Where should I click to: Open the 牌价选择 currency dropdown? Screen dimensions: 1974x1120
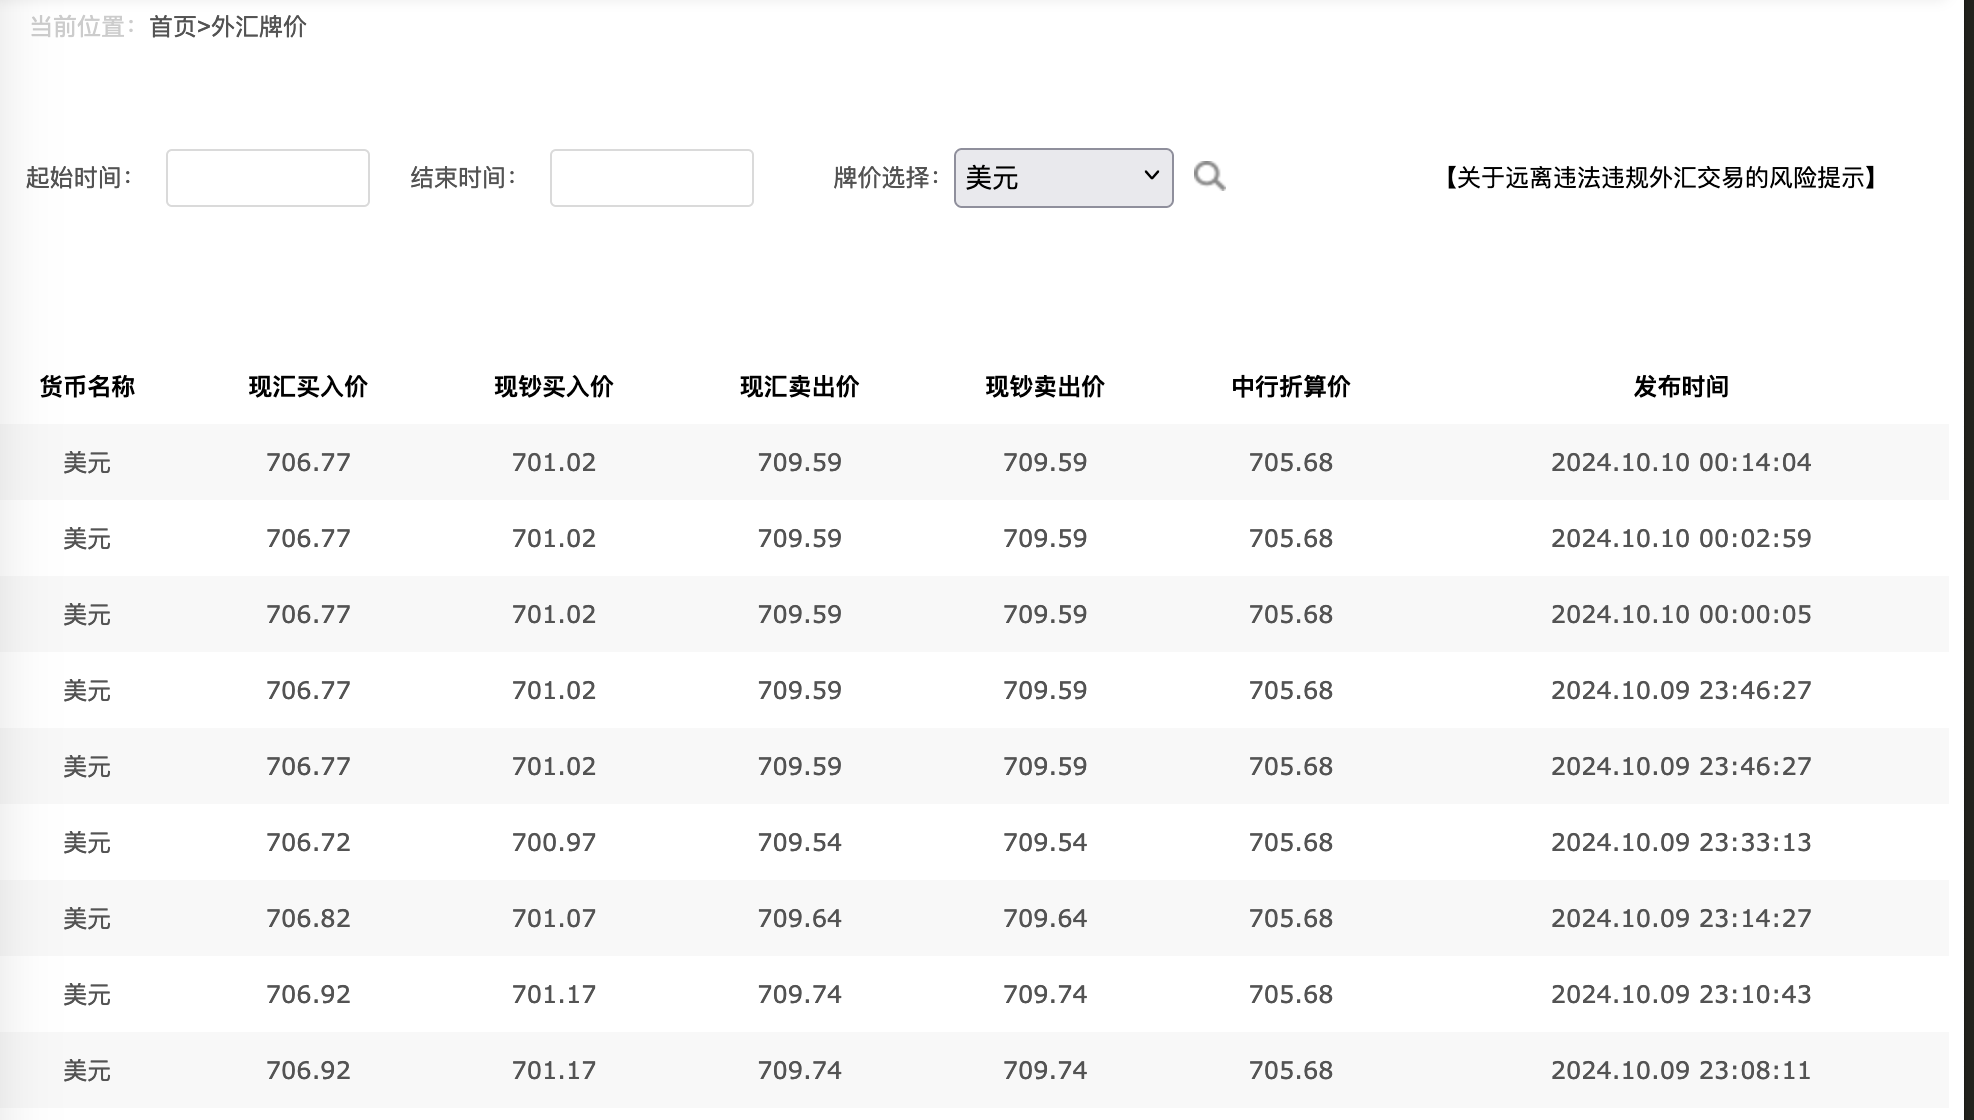point(1063,178)
